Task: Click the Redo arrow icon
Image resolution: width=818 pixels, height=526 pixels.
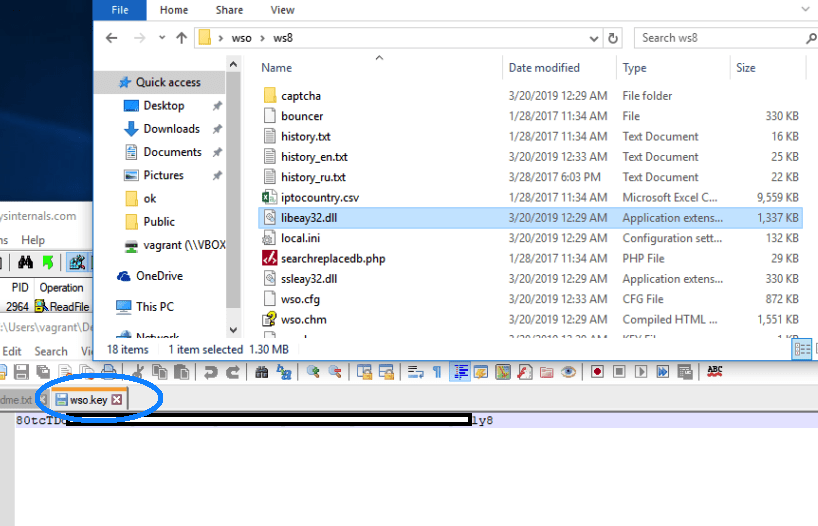Action: tap(232, 372)
